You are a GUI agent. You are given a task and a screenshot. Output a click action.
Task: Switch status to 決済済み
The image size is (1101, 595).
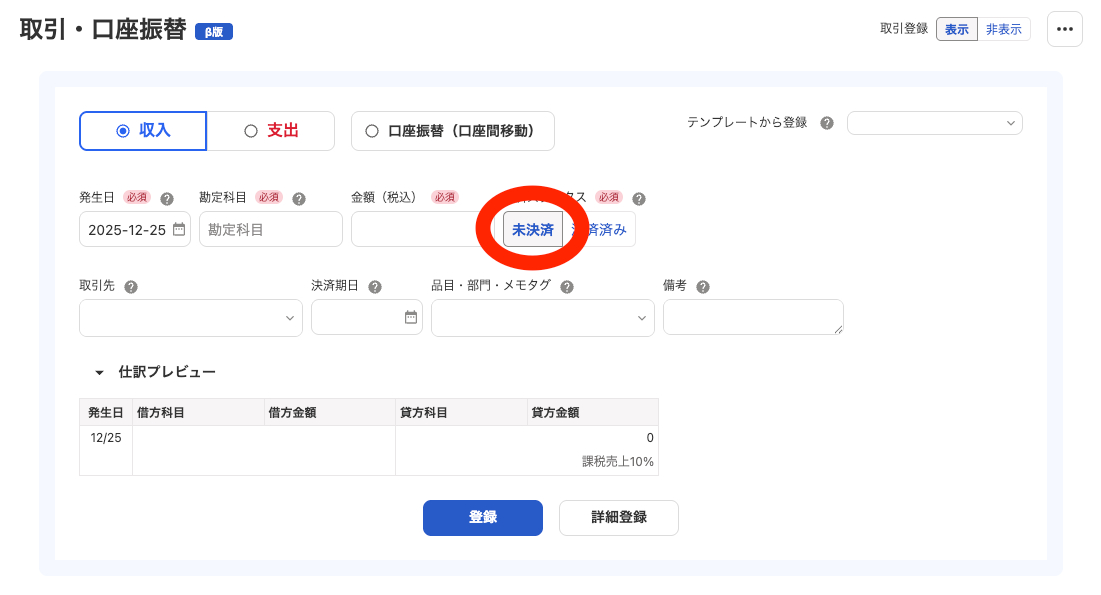598,229
